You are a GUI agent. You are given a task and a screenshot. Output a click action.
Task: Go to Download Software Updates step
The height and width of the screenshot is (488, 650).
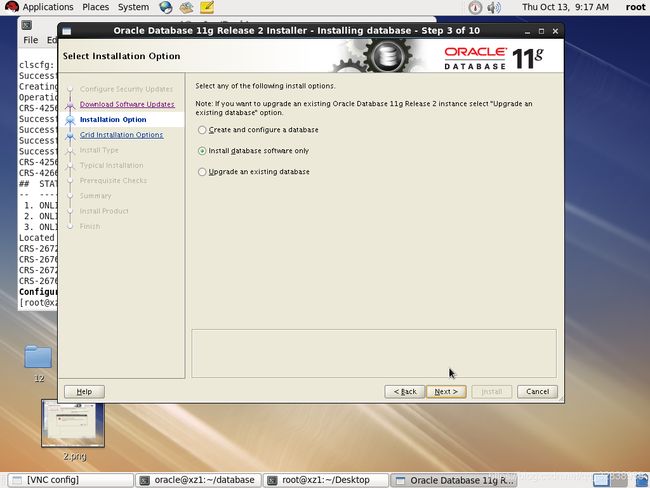pos(127,104)
